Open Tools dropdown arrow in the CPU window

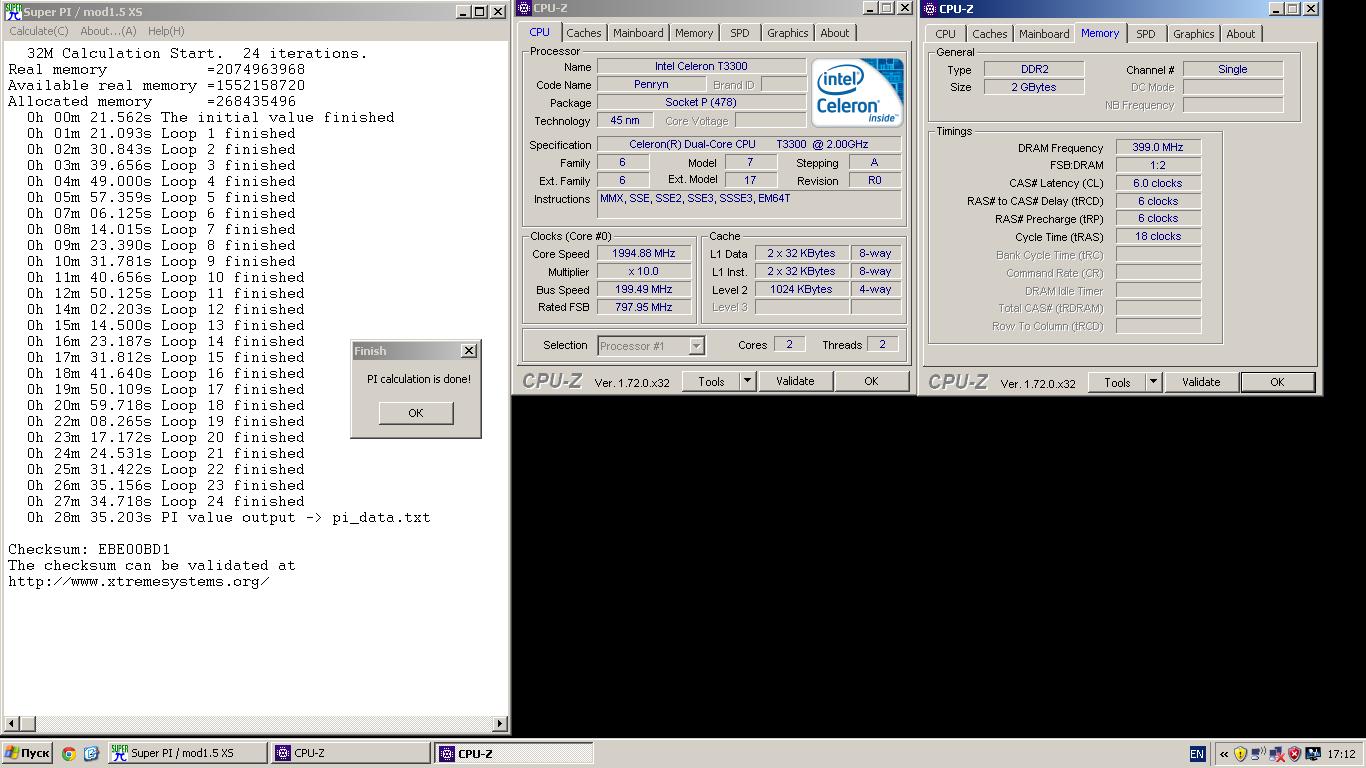(747, 381)
